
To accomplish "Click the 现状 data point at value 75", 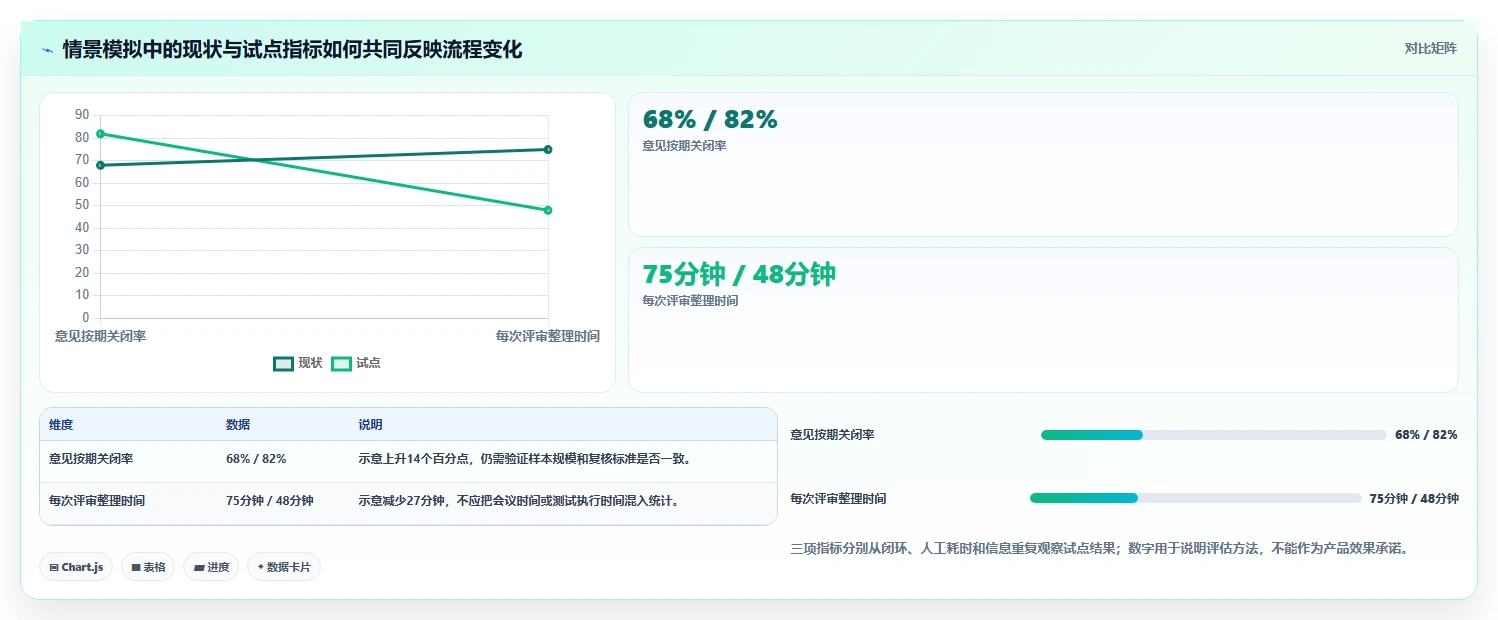I will [x=548, y=149].
